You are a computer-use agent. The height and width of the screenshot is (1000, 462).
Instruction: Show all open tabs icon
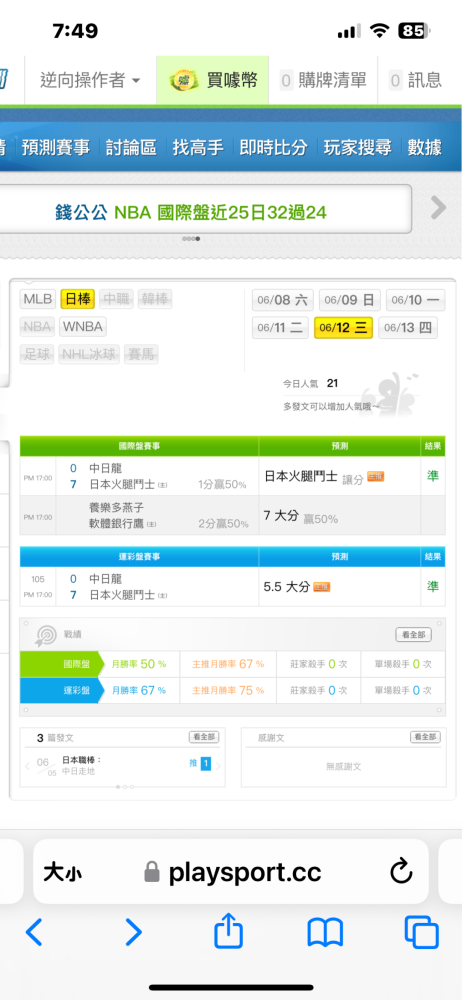[422, 932]
